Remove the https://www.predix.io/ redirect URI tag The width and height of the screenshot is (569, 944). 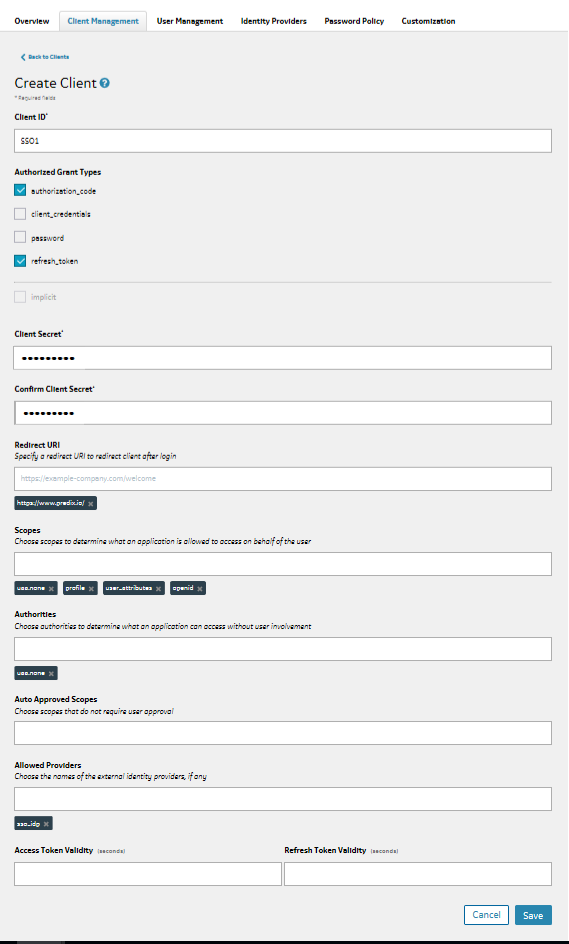(90, 504)
